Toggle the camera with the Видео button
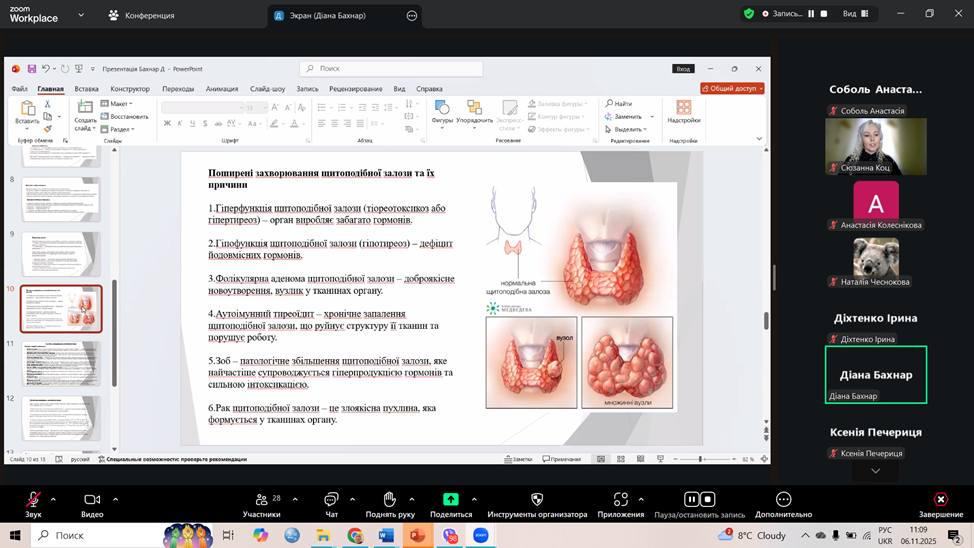This screenshot has height=548, width=974. click(92, 499)
